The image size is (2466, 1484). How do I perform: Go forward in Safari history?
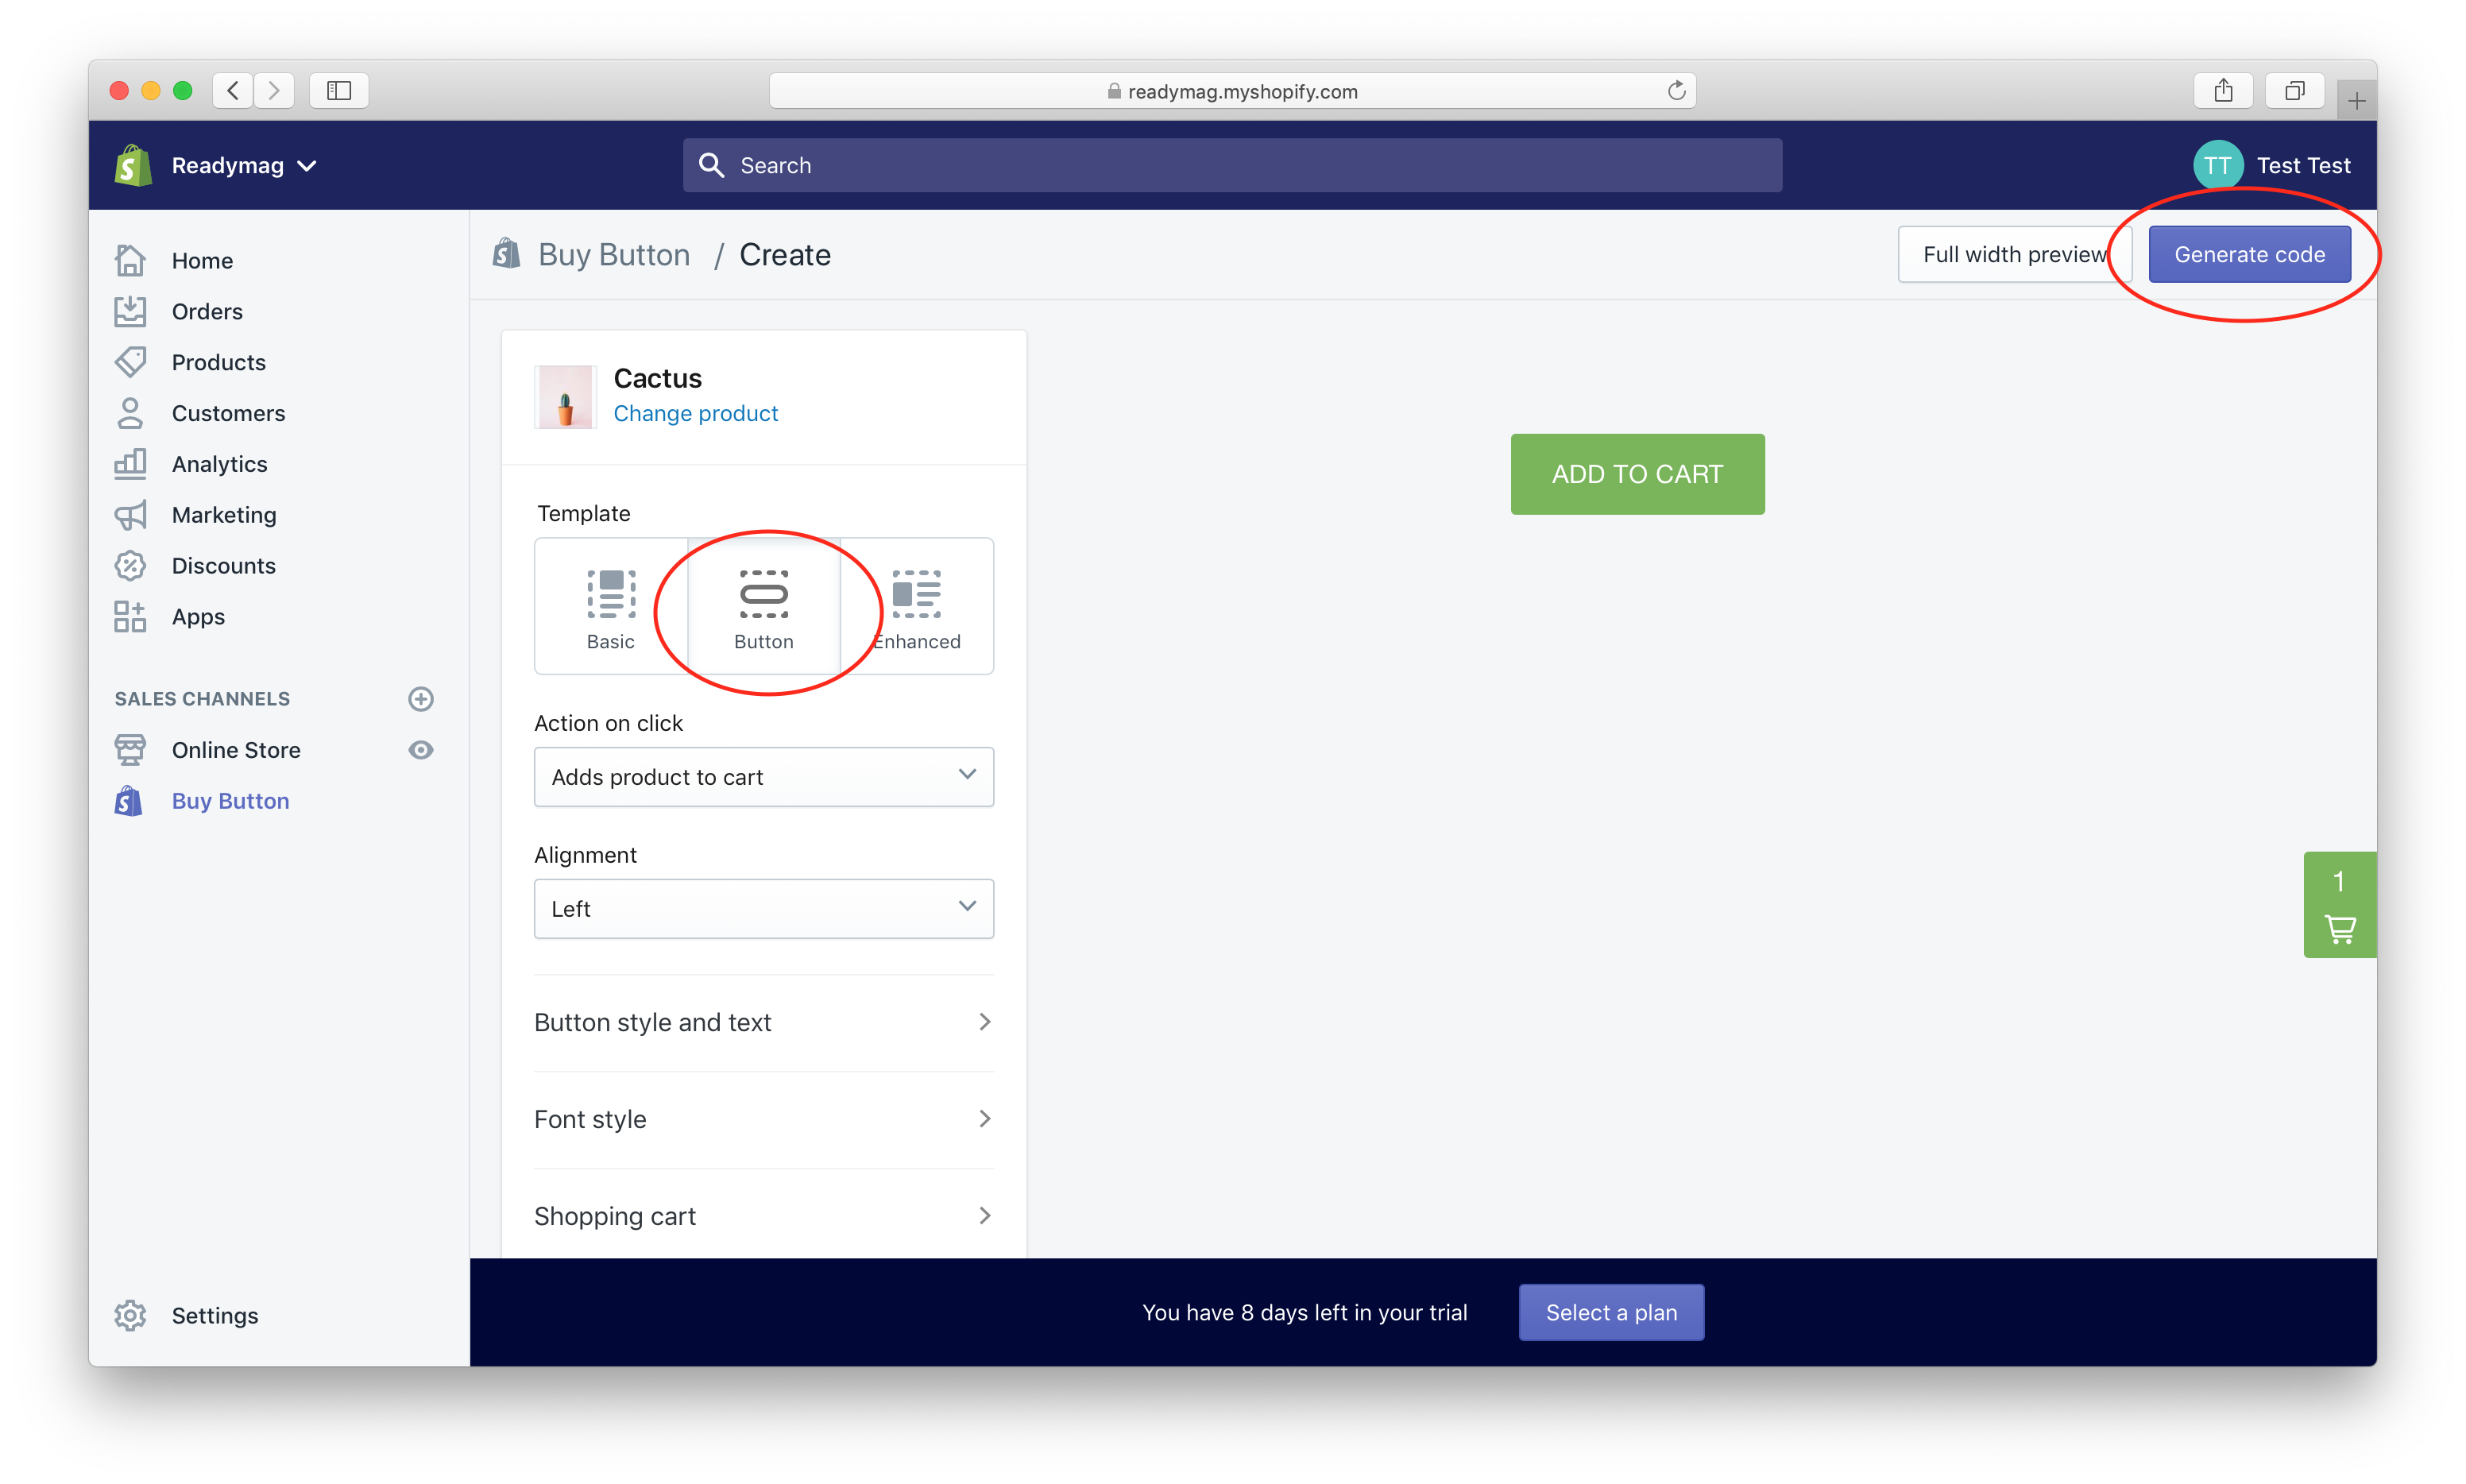pyautogui.click(x=274, y=91)
